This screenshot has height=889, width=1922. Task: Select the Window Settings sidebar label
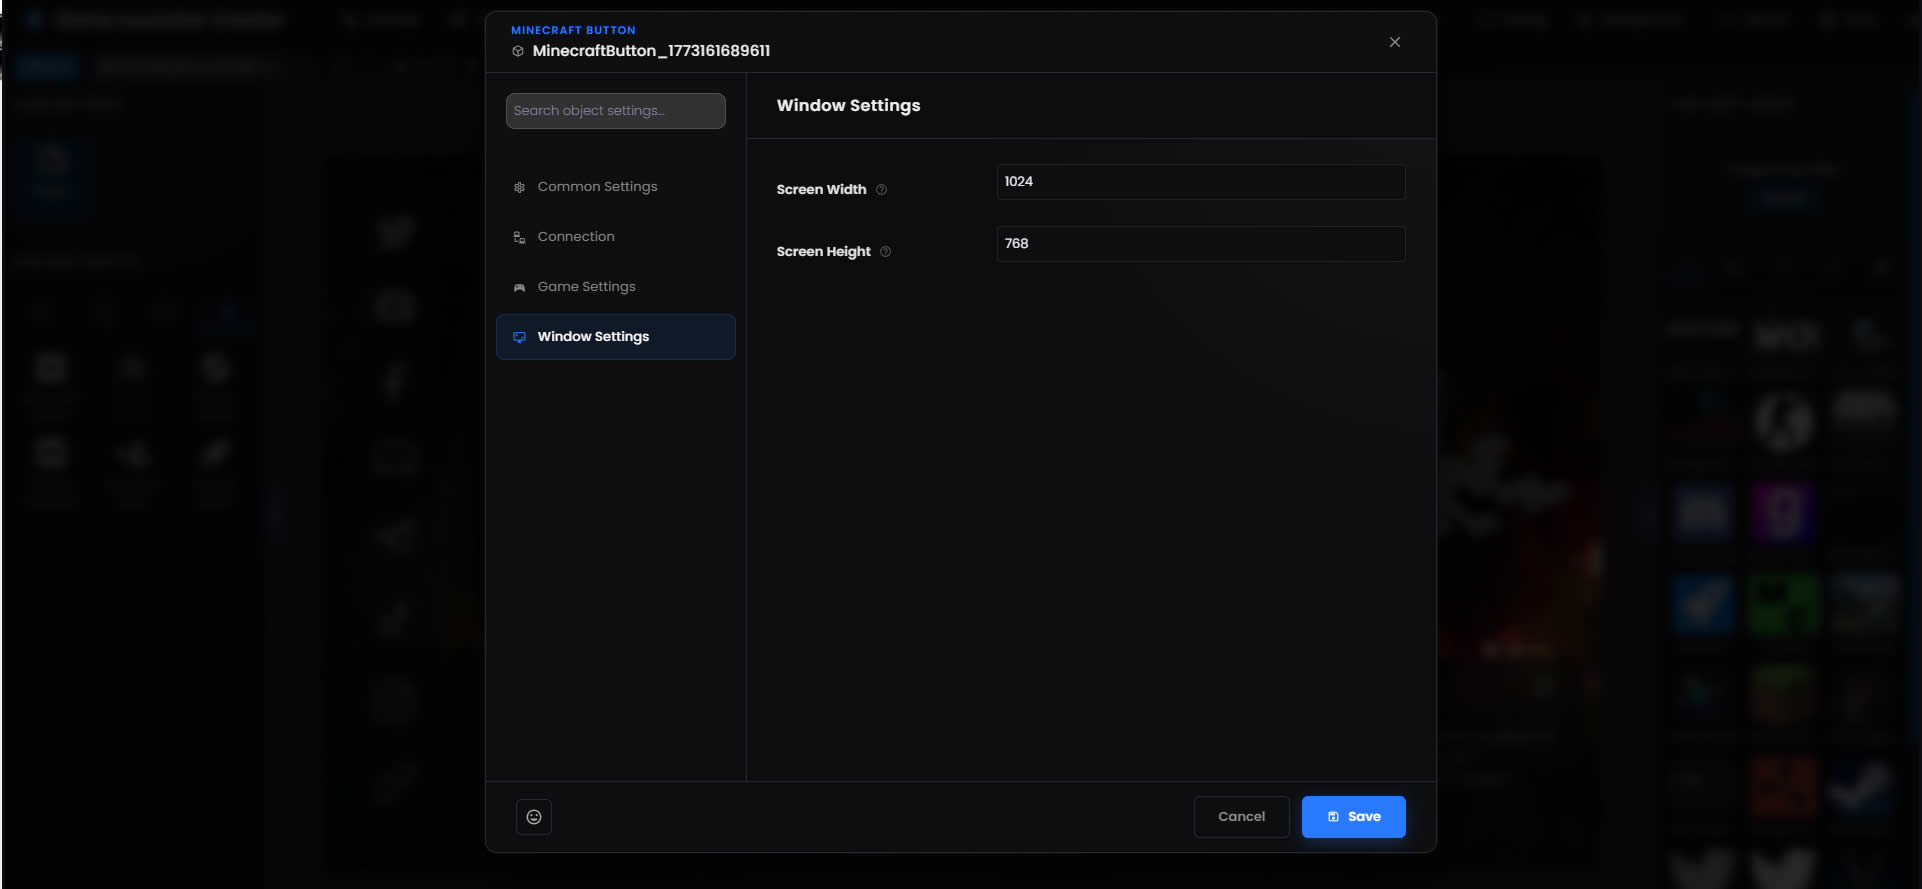pyautogui.click(x=593, y=337)
